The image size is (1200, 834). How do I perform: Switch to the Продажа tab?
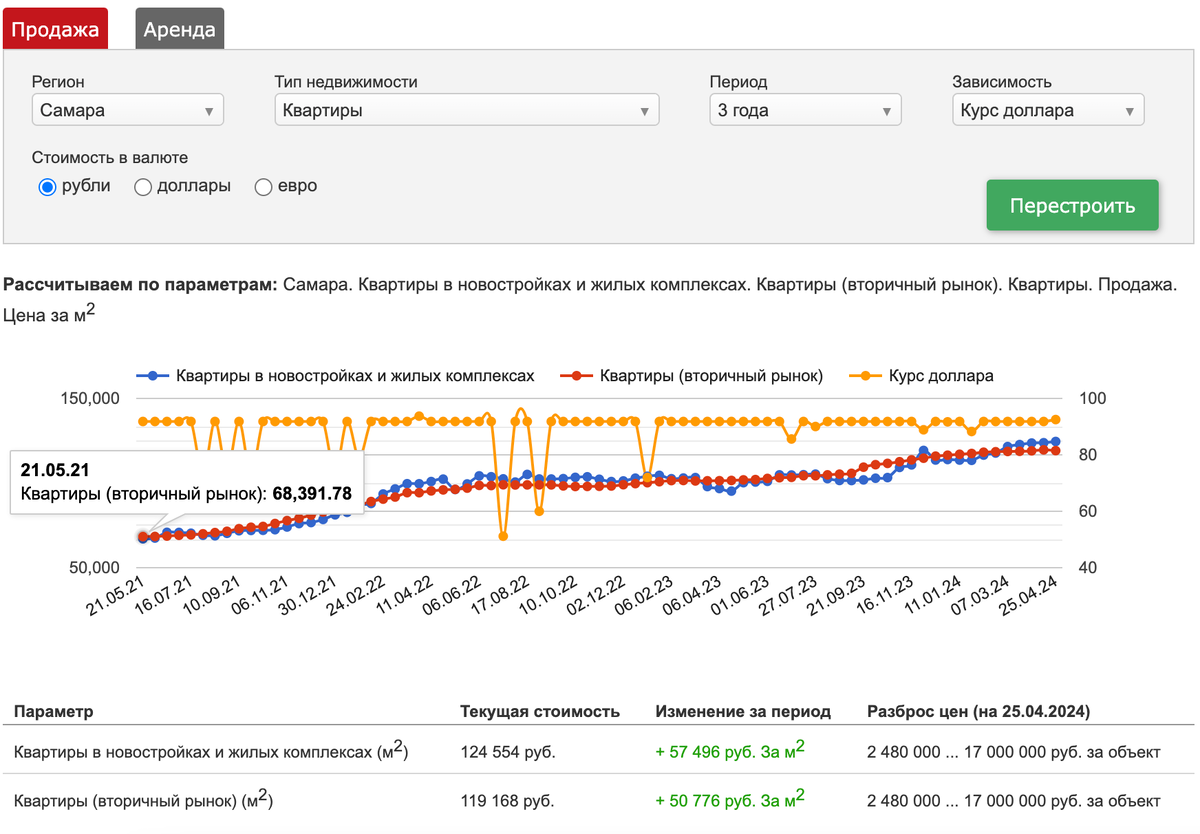[x=55, y=29]
